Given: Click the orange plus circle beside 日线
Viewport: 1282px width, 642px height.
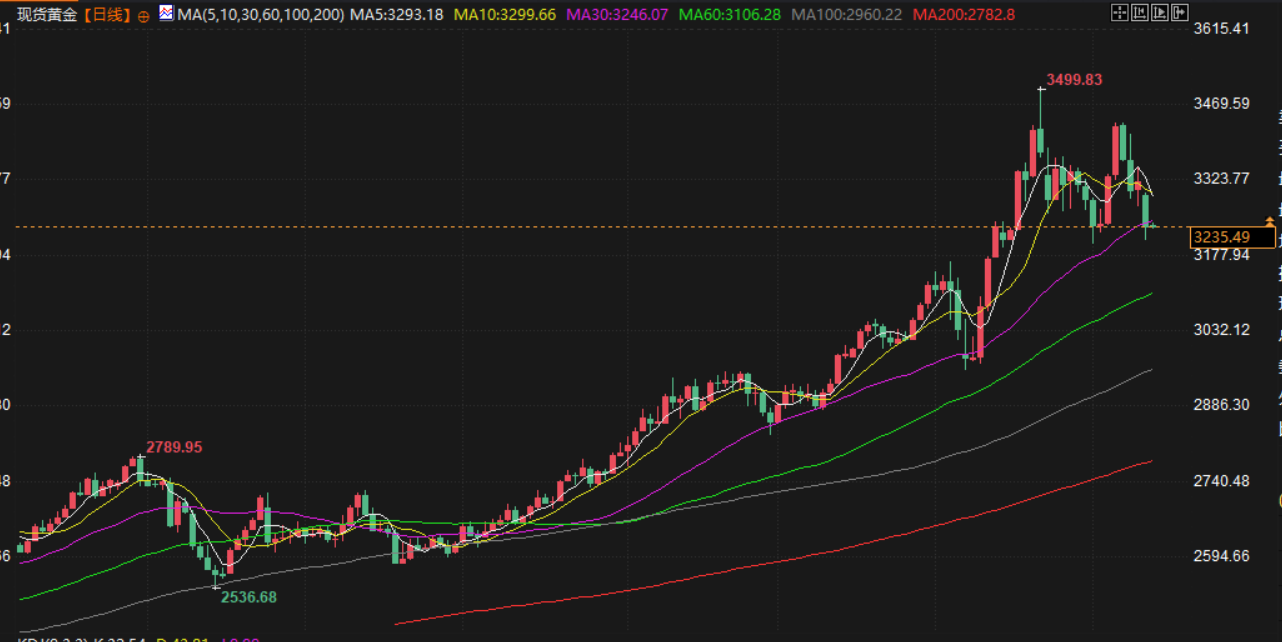Looking at the screenshot, I should pyautogui.click(x=143, y=16).
